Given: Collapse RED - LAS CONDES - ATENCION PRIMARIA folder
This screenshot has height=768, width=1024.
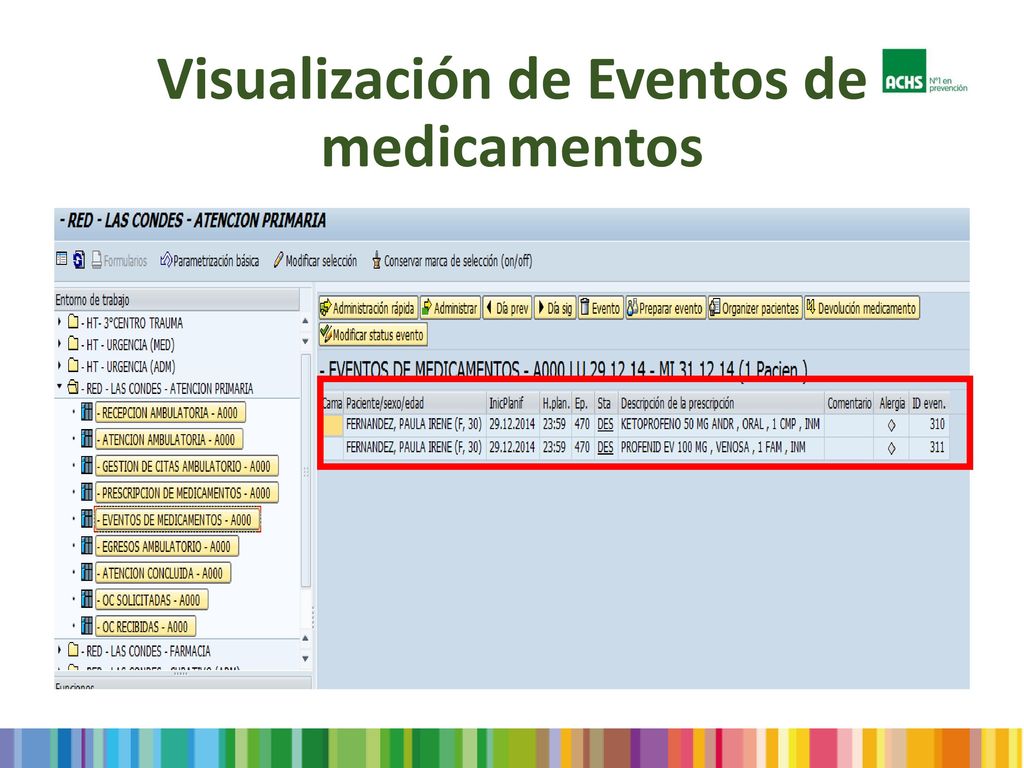Looking at the screenshot, I should [x=59, y=387].
